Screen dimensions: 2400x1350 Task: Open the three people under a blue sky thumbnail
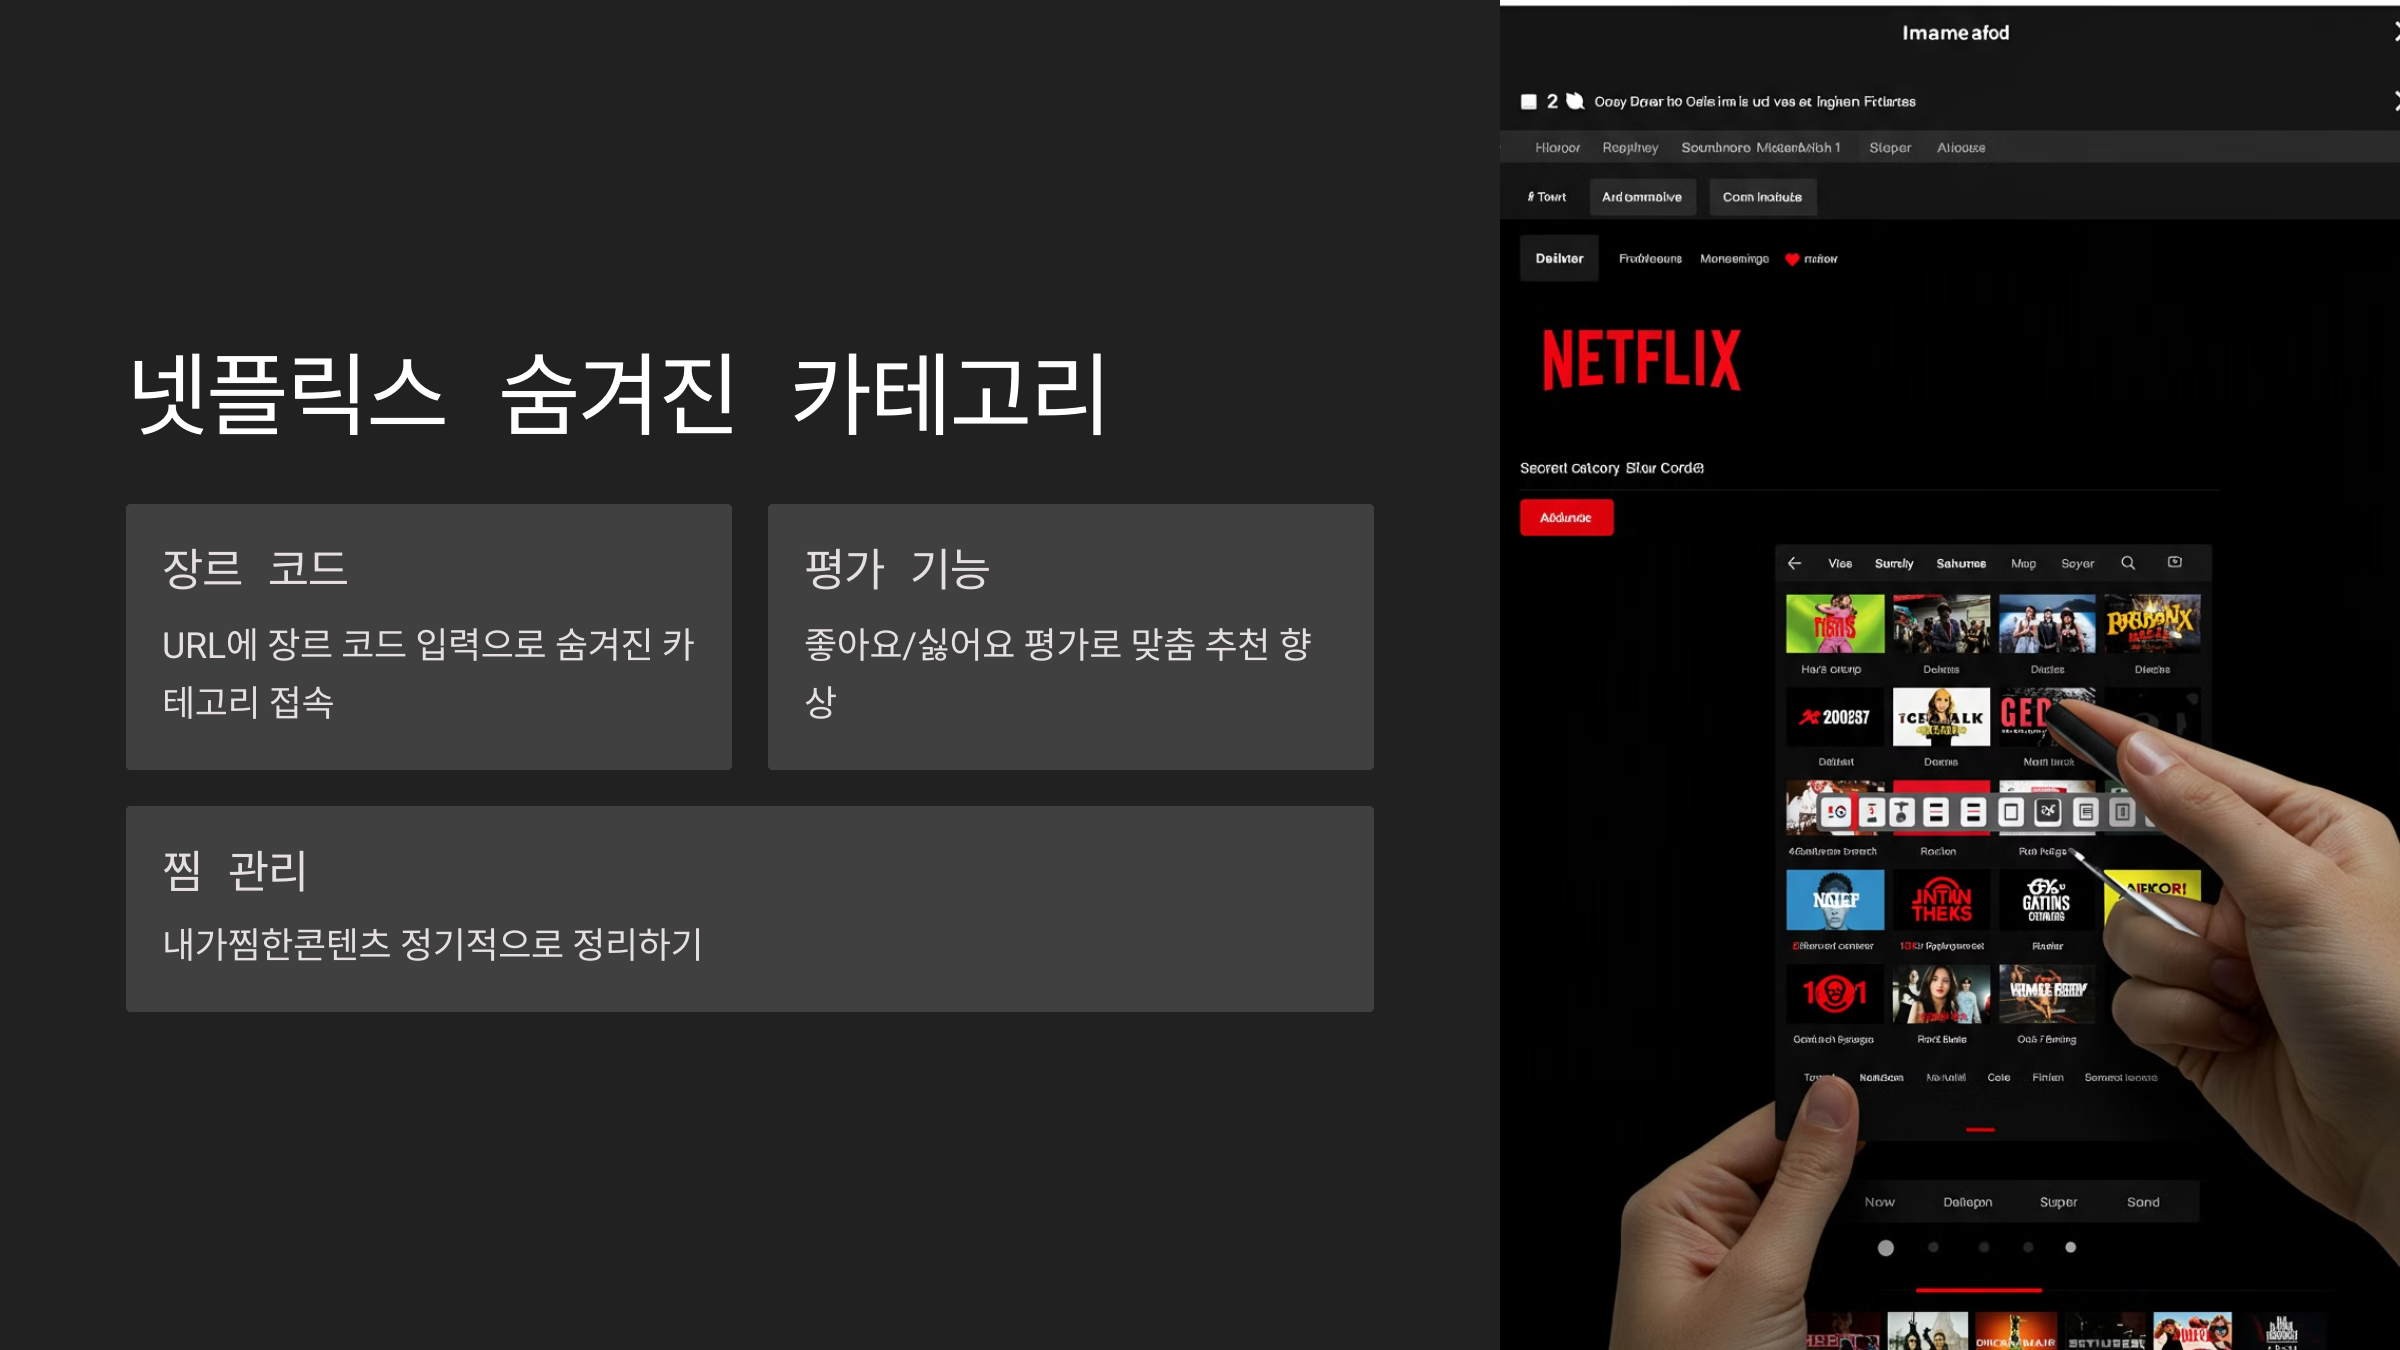(2047, 624)
